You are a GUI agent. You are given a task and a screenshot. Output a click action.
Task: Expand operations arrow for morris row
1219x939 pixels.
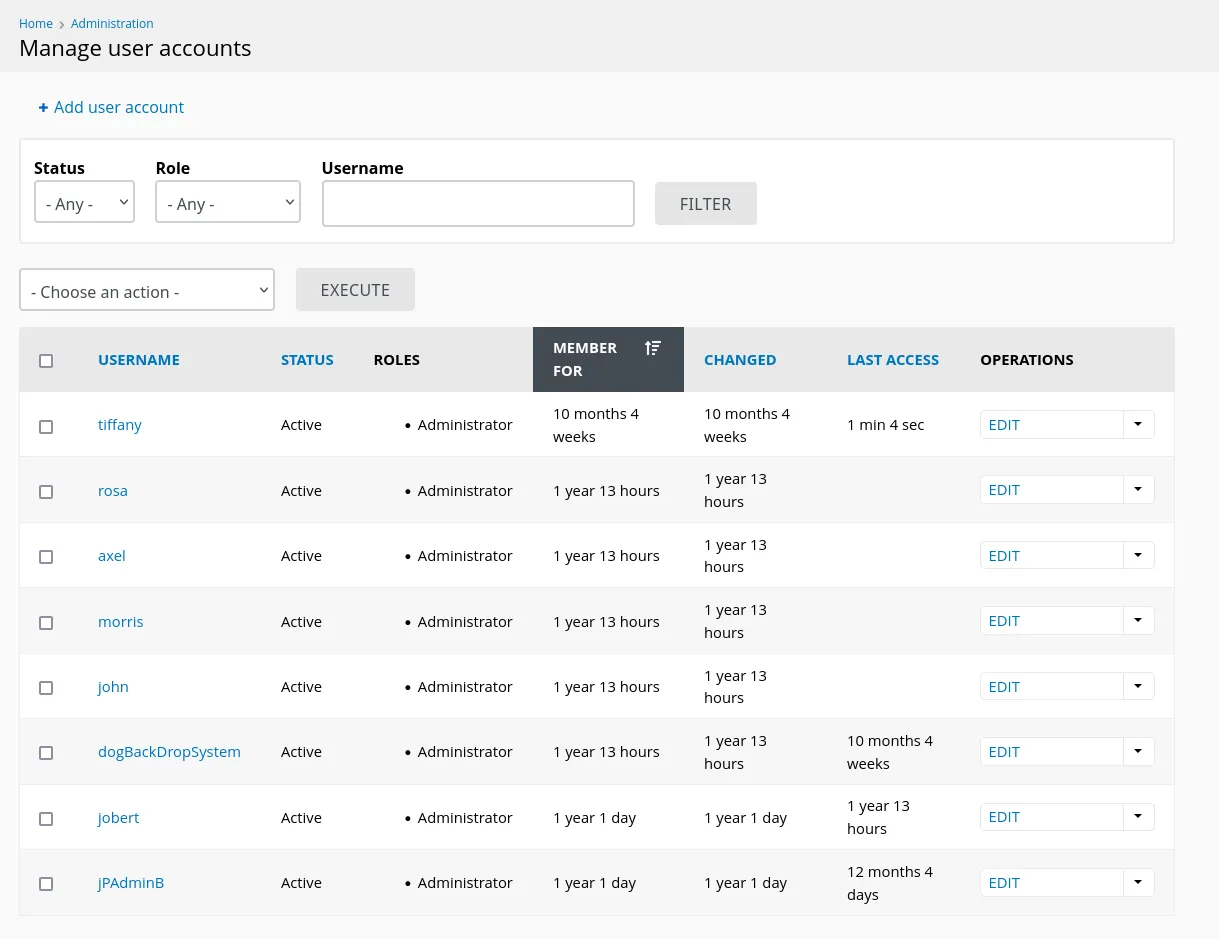point(1138,621)
